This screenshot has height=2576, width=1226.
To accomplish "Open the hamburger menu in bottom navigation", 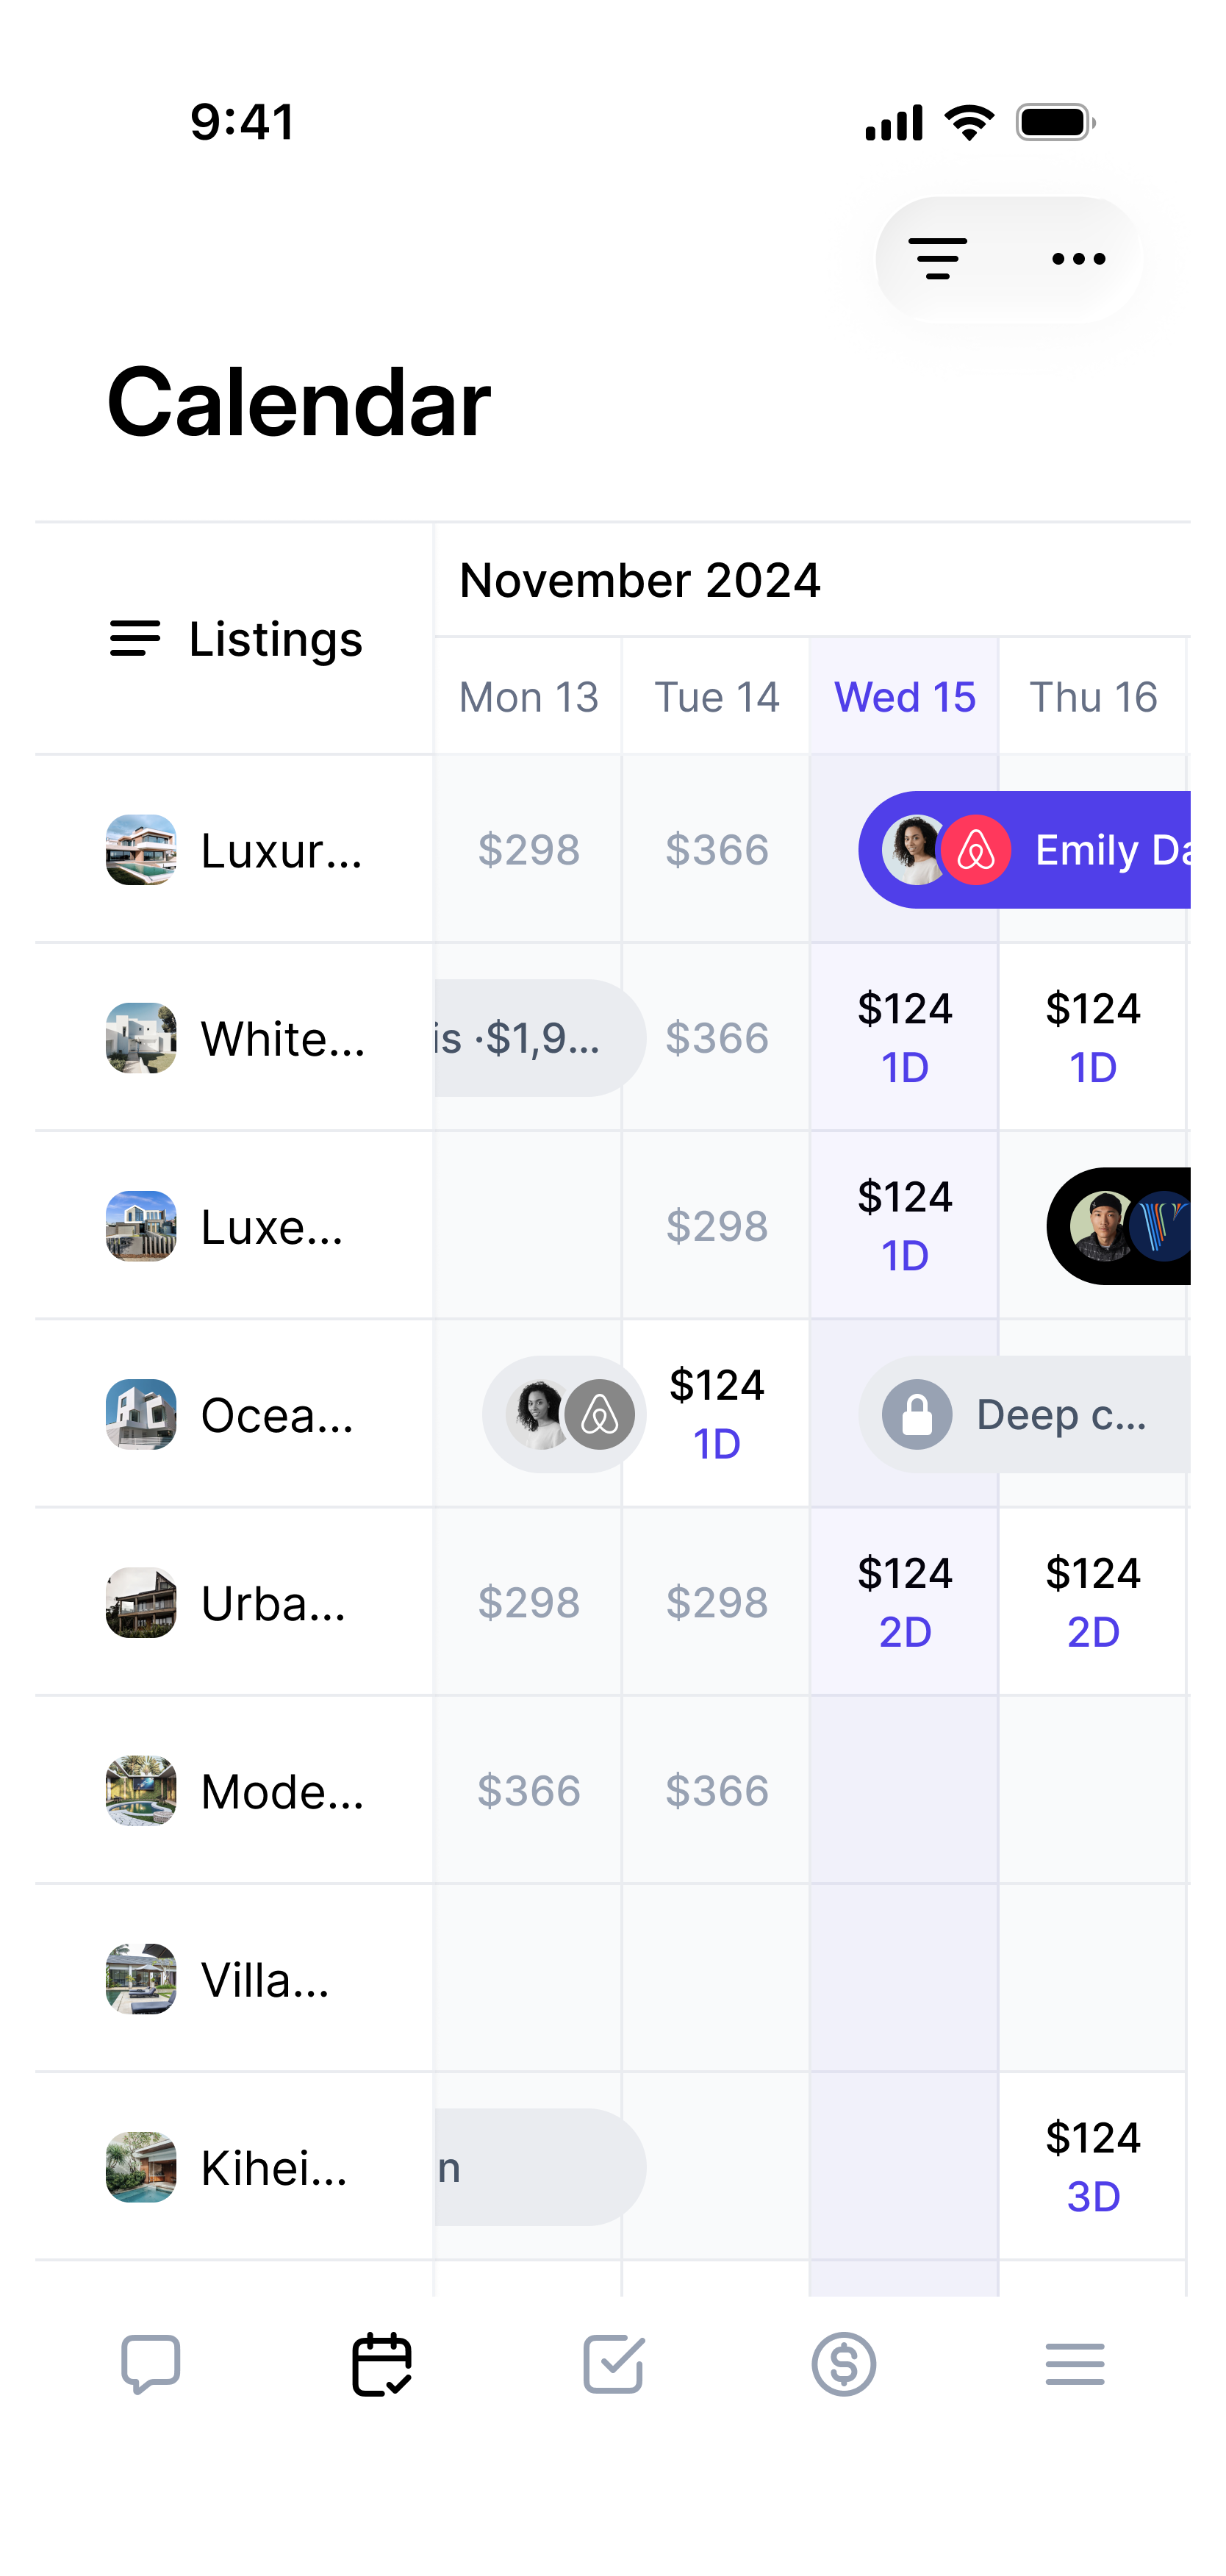I will pos(1076,2364).
